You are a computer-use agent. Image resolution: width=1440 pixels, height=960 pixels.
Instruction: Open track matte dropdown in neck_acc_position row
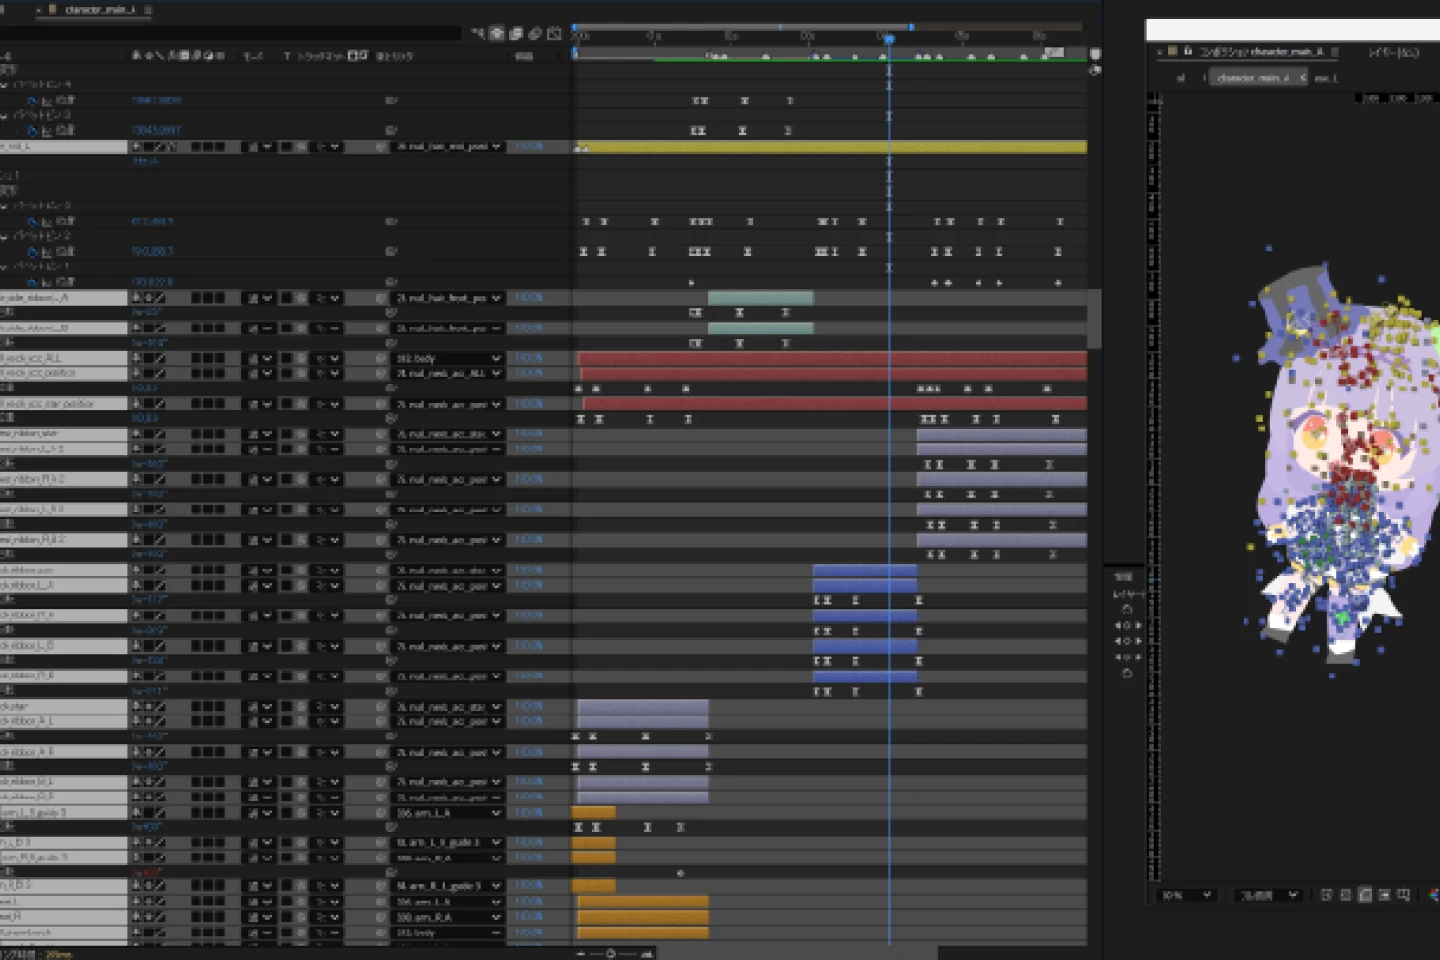pyautogui.click(x=328, y=373)
